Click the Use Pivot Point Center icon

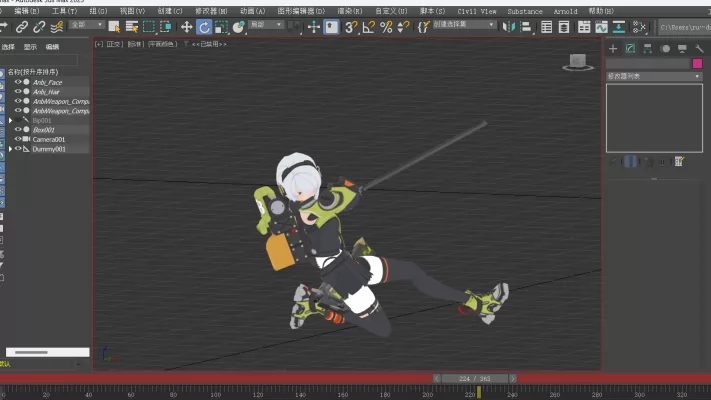click(x=296, y=27)
